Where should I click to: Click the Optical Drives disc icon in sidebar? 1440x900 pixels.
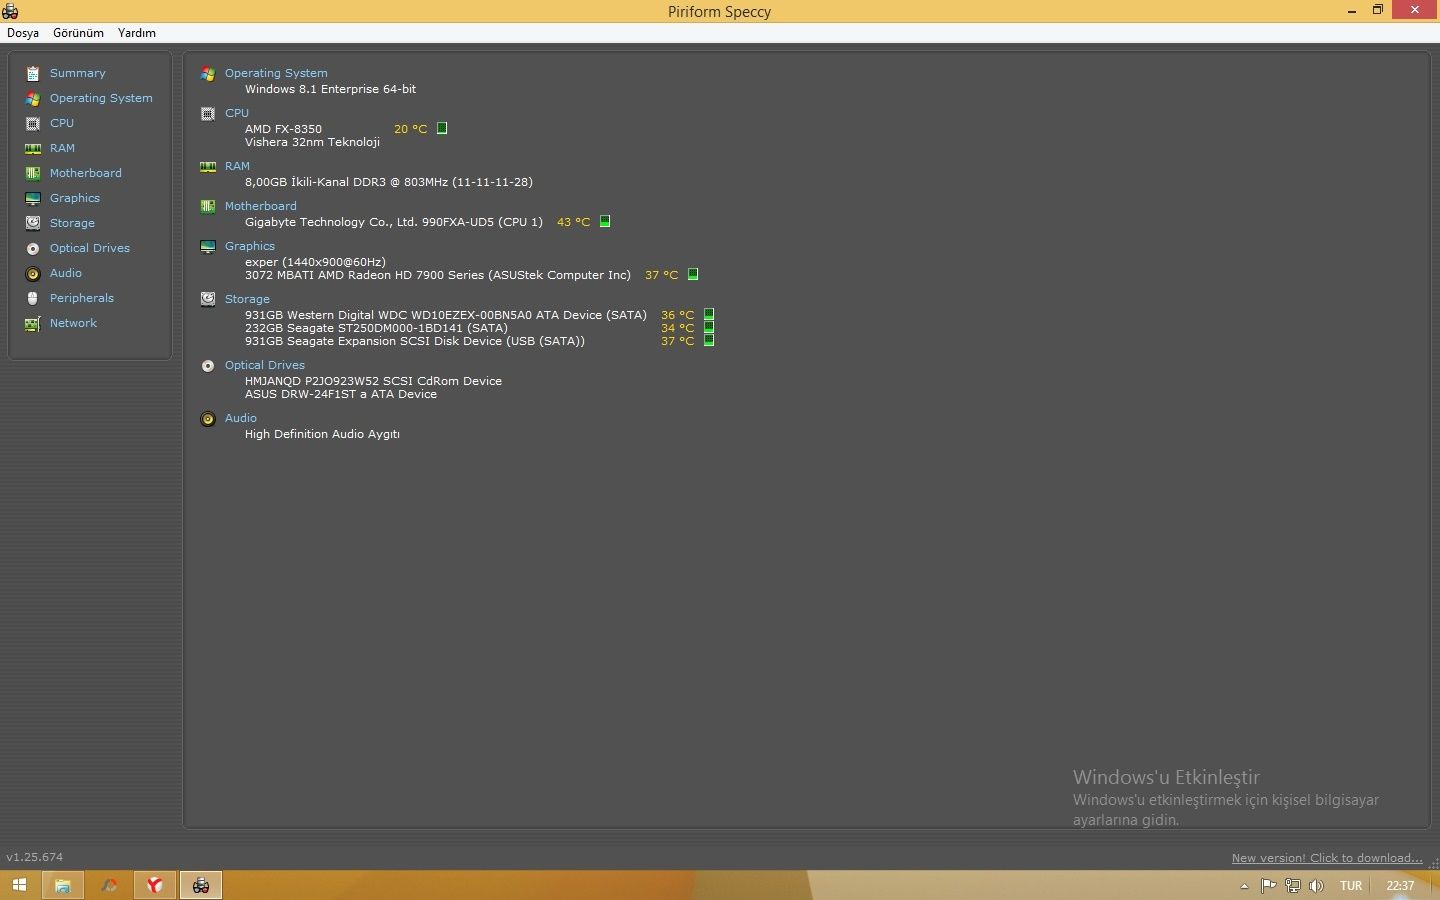33,248
